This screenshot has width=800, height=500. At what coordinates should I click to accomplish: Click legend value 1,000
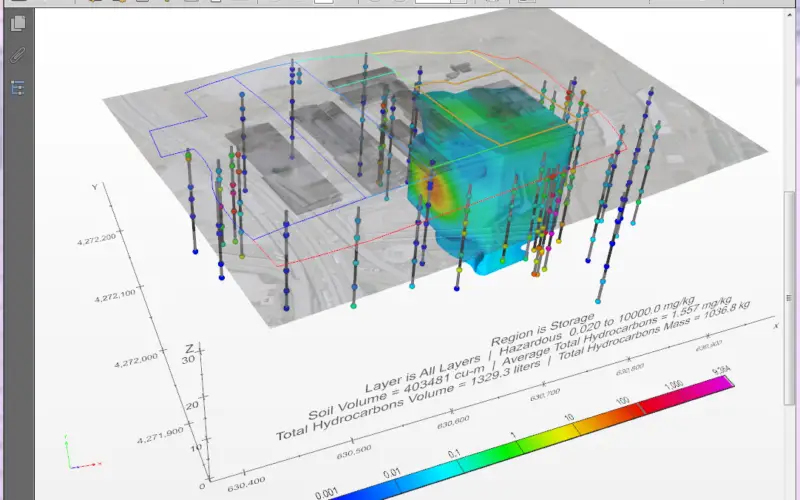pos(674,385)
